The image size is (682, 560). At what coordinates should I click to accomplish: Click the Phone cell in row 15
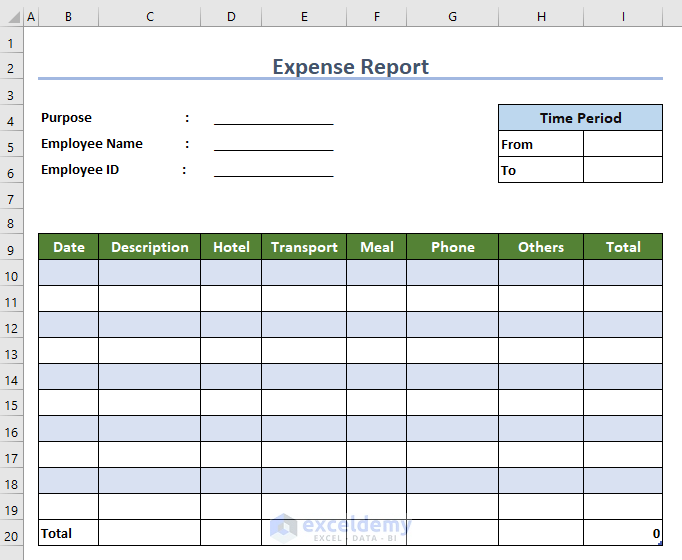452,403
